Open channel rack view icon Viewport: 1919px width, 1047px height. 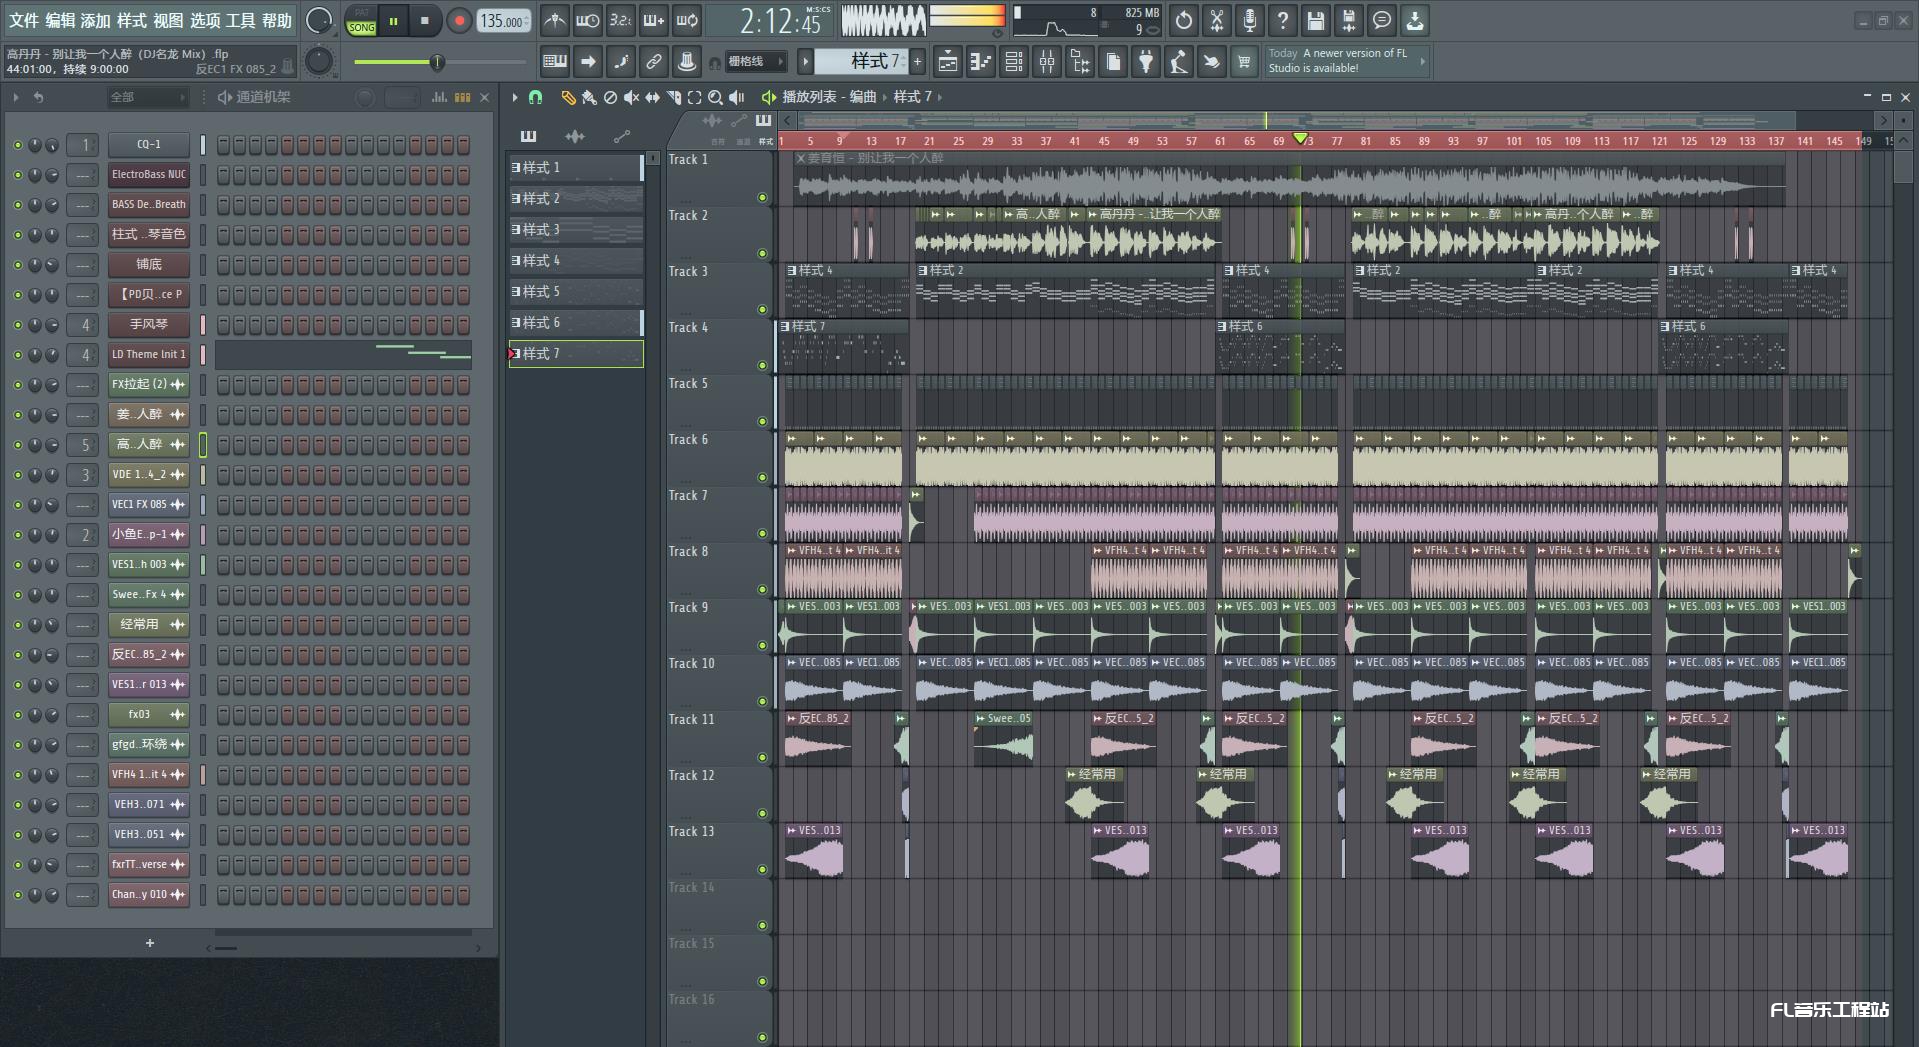tap(1014, 62)
